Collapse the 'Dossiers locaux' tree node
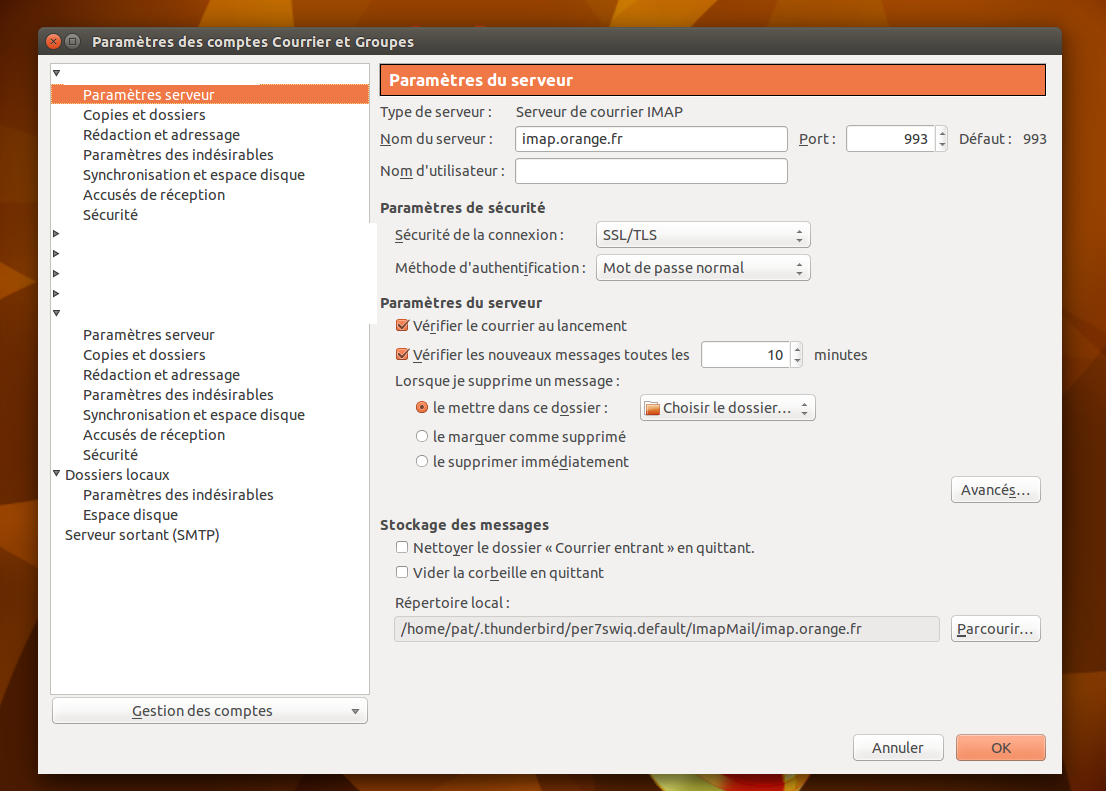The image size is (1106, 791). 57,475
